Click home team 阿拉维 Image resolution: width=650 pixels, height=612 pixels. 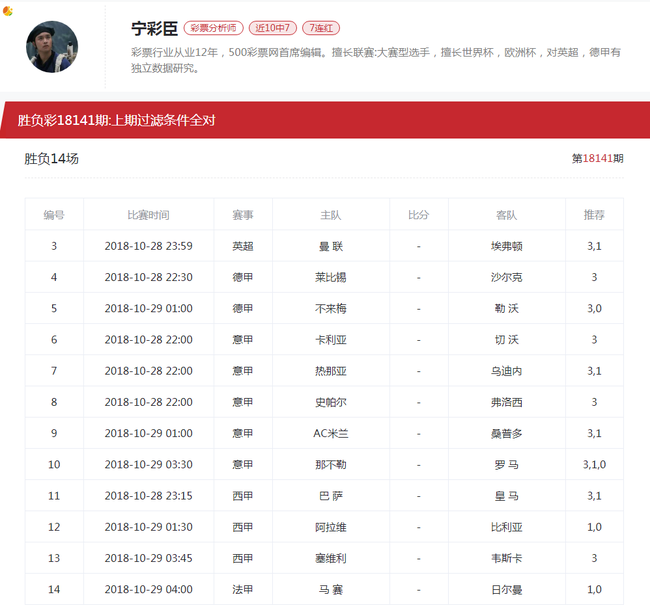pyautogui.click(x=330, y=527)
